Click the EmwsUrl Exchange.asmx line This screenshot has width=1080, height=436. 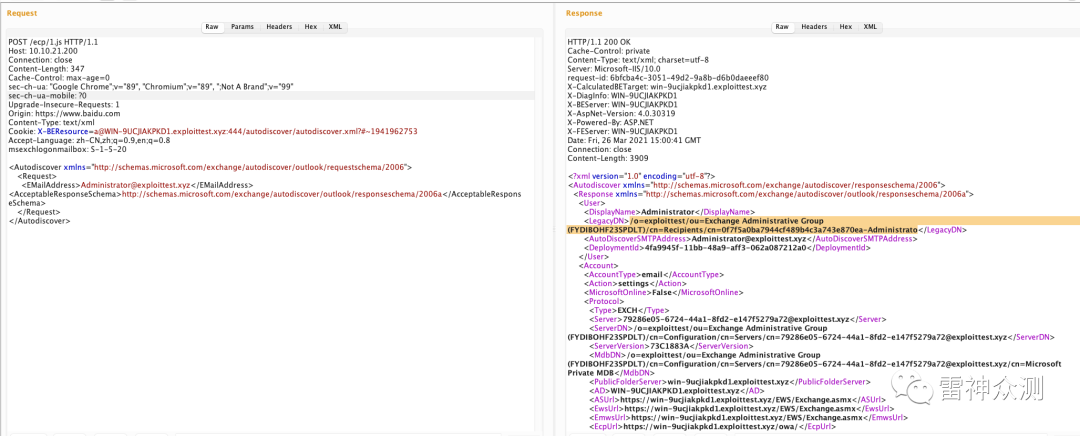(x=749, y=417)
